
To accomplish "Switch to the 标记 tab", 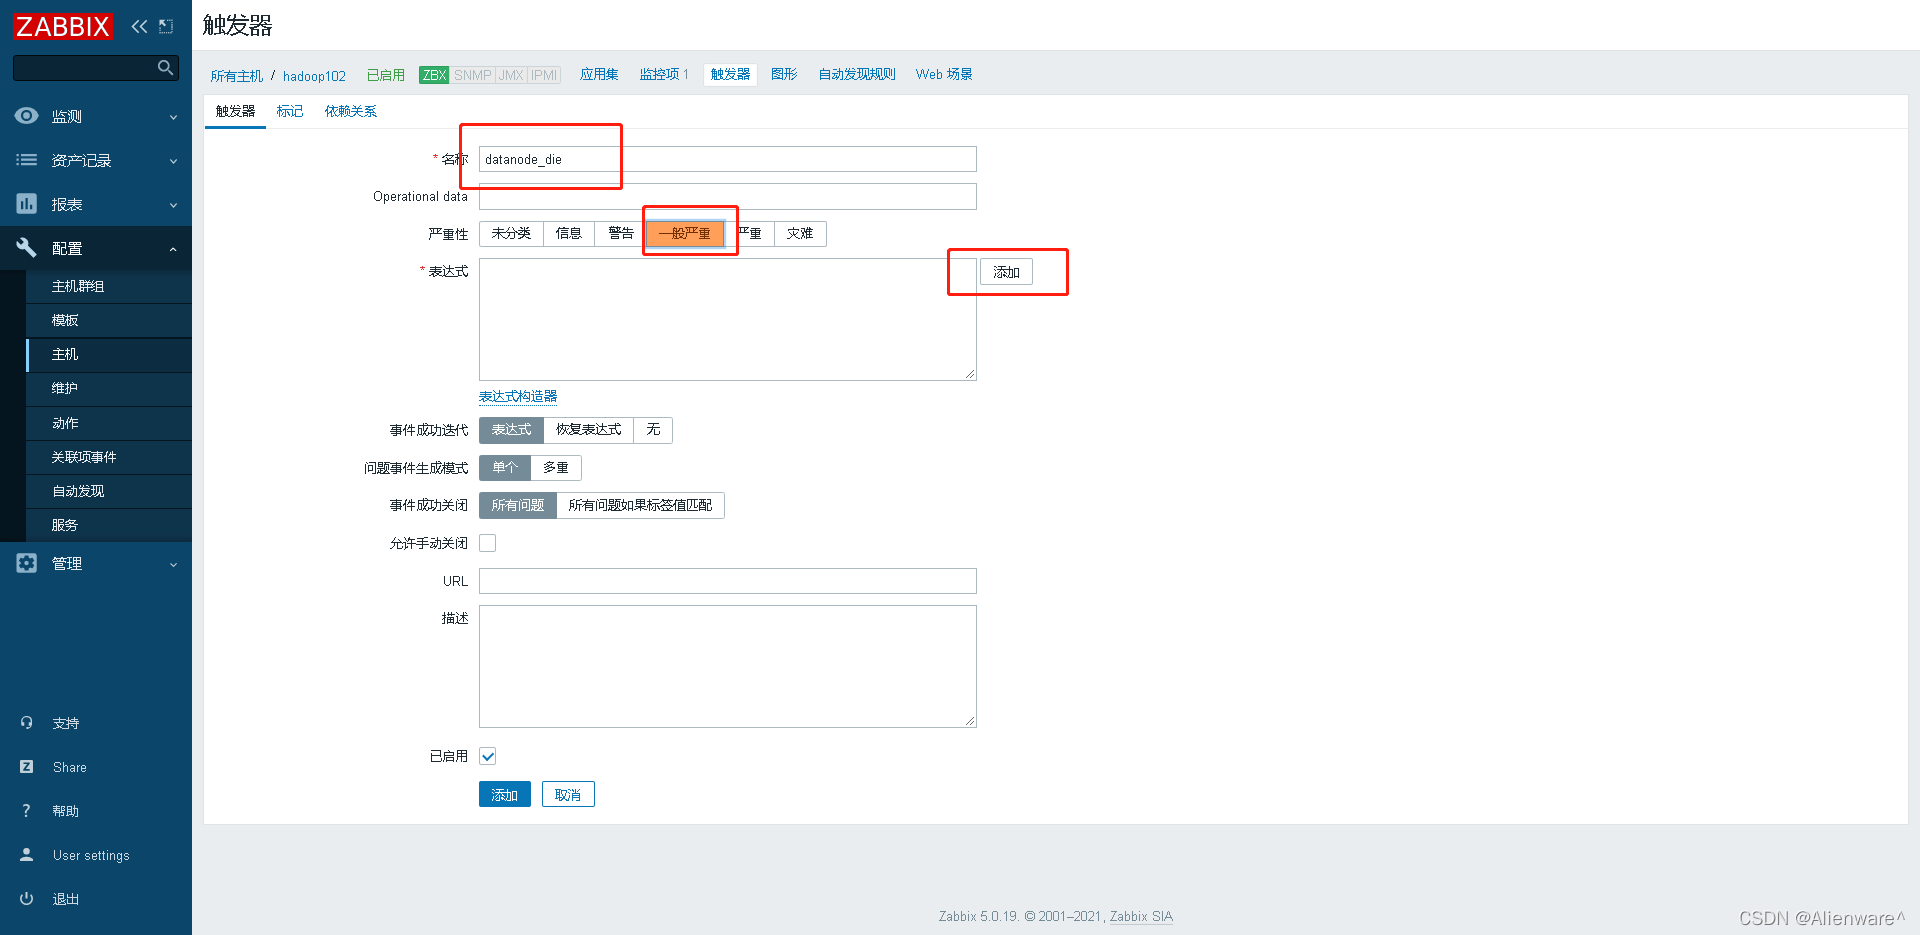I will 290,111.
